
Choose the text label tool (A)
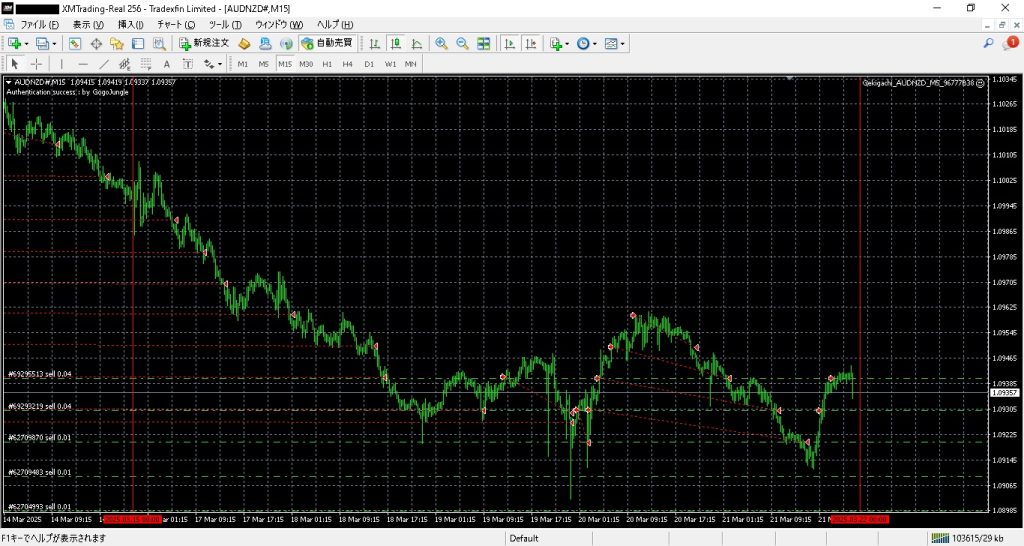166,64
